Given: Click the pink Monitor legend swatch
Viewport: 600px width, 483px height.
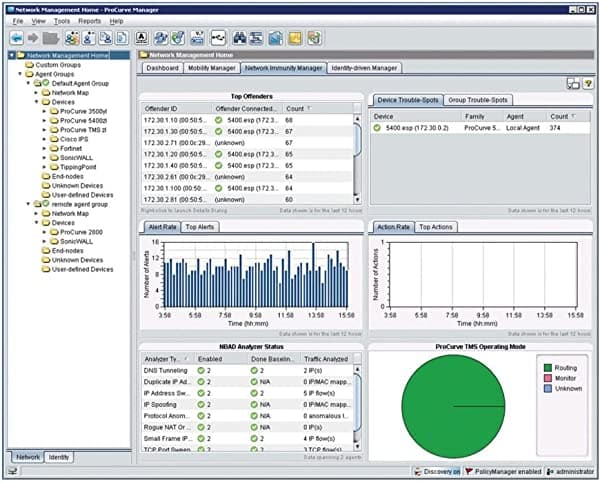Looking at the screenshot, I should pyautogui.click(x=548, y=378).
